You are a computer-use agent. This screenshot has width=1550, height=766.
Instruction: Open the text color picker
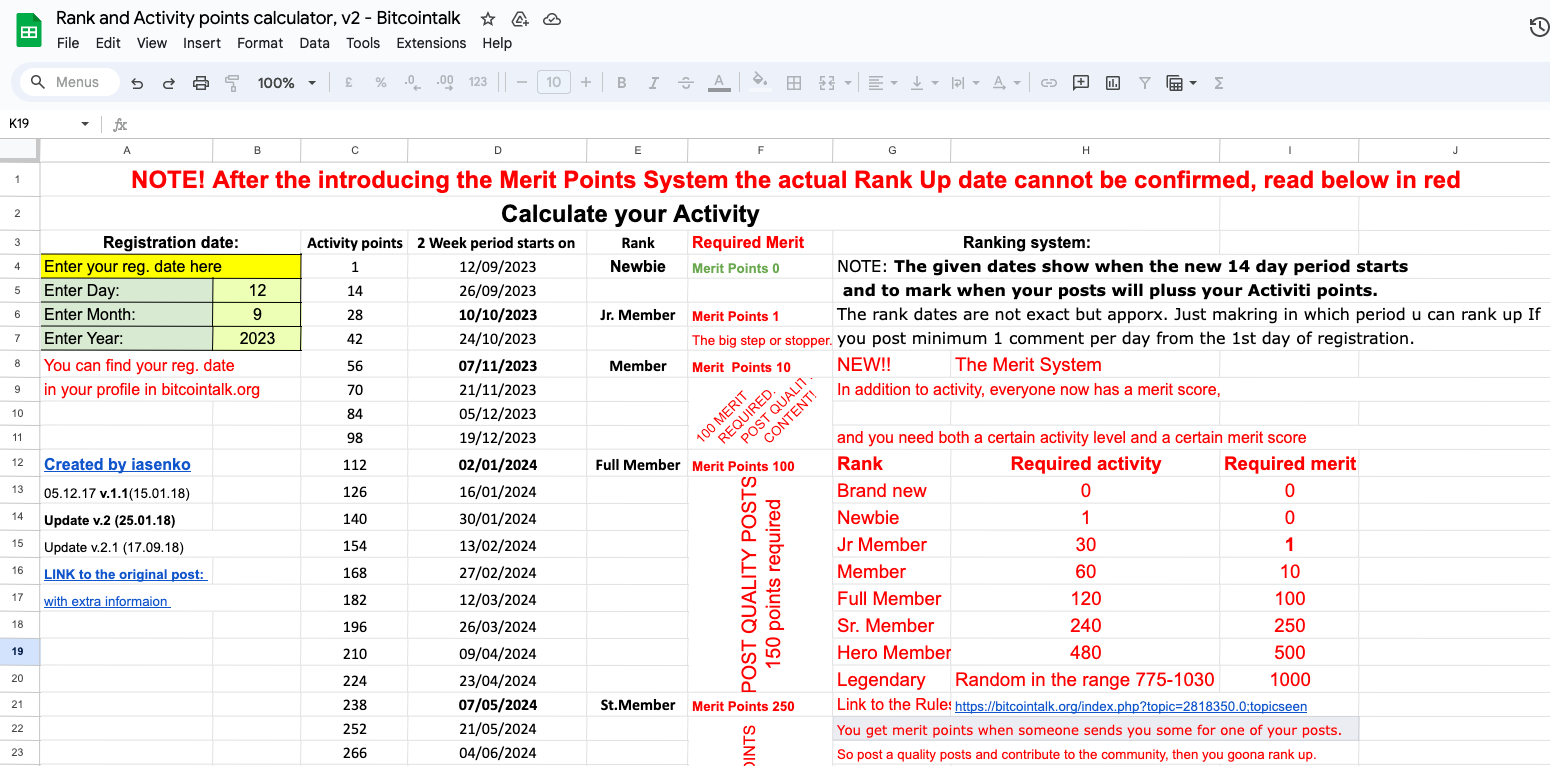718,83
